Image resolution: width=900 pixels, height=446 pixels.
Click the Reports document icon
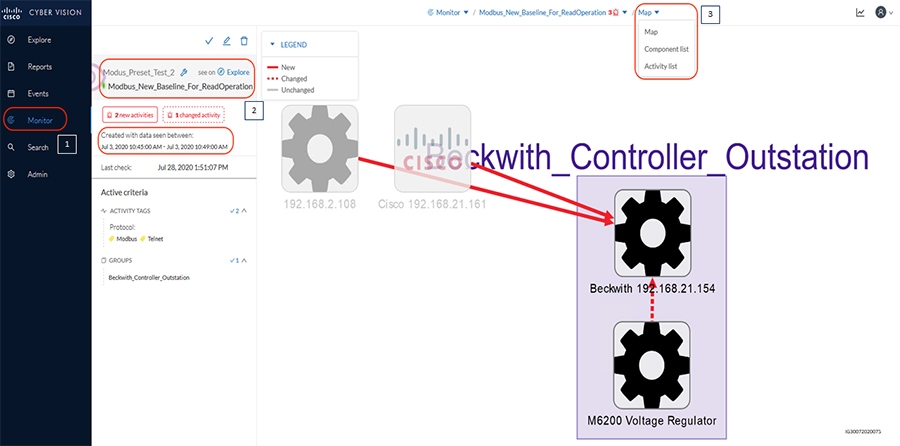click(11, 67)
